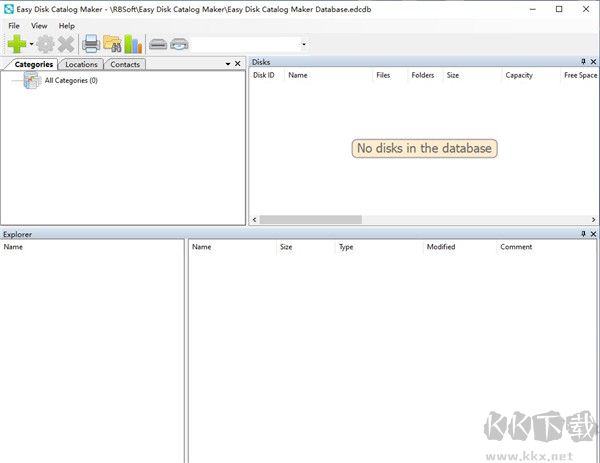Click the Disks horizontal scrollbar thumb
This screenshot has width=600, height=463.
pos(311,220)
